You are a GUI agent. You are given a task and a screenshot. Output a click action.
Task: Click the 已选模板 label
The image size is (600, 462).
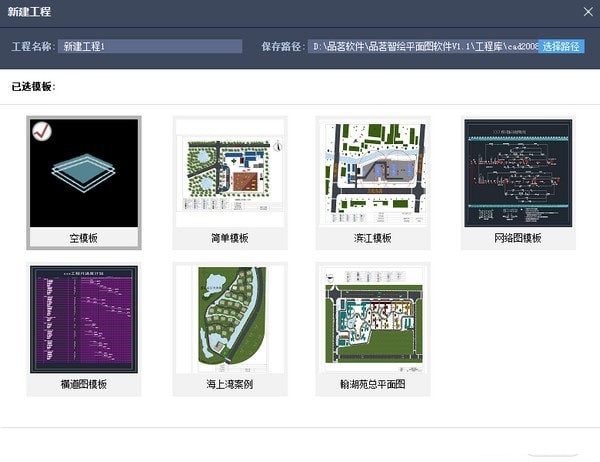pos(33,87)
